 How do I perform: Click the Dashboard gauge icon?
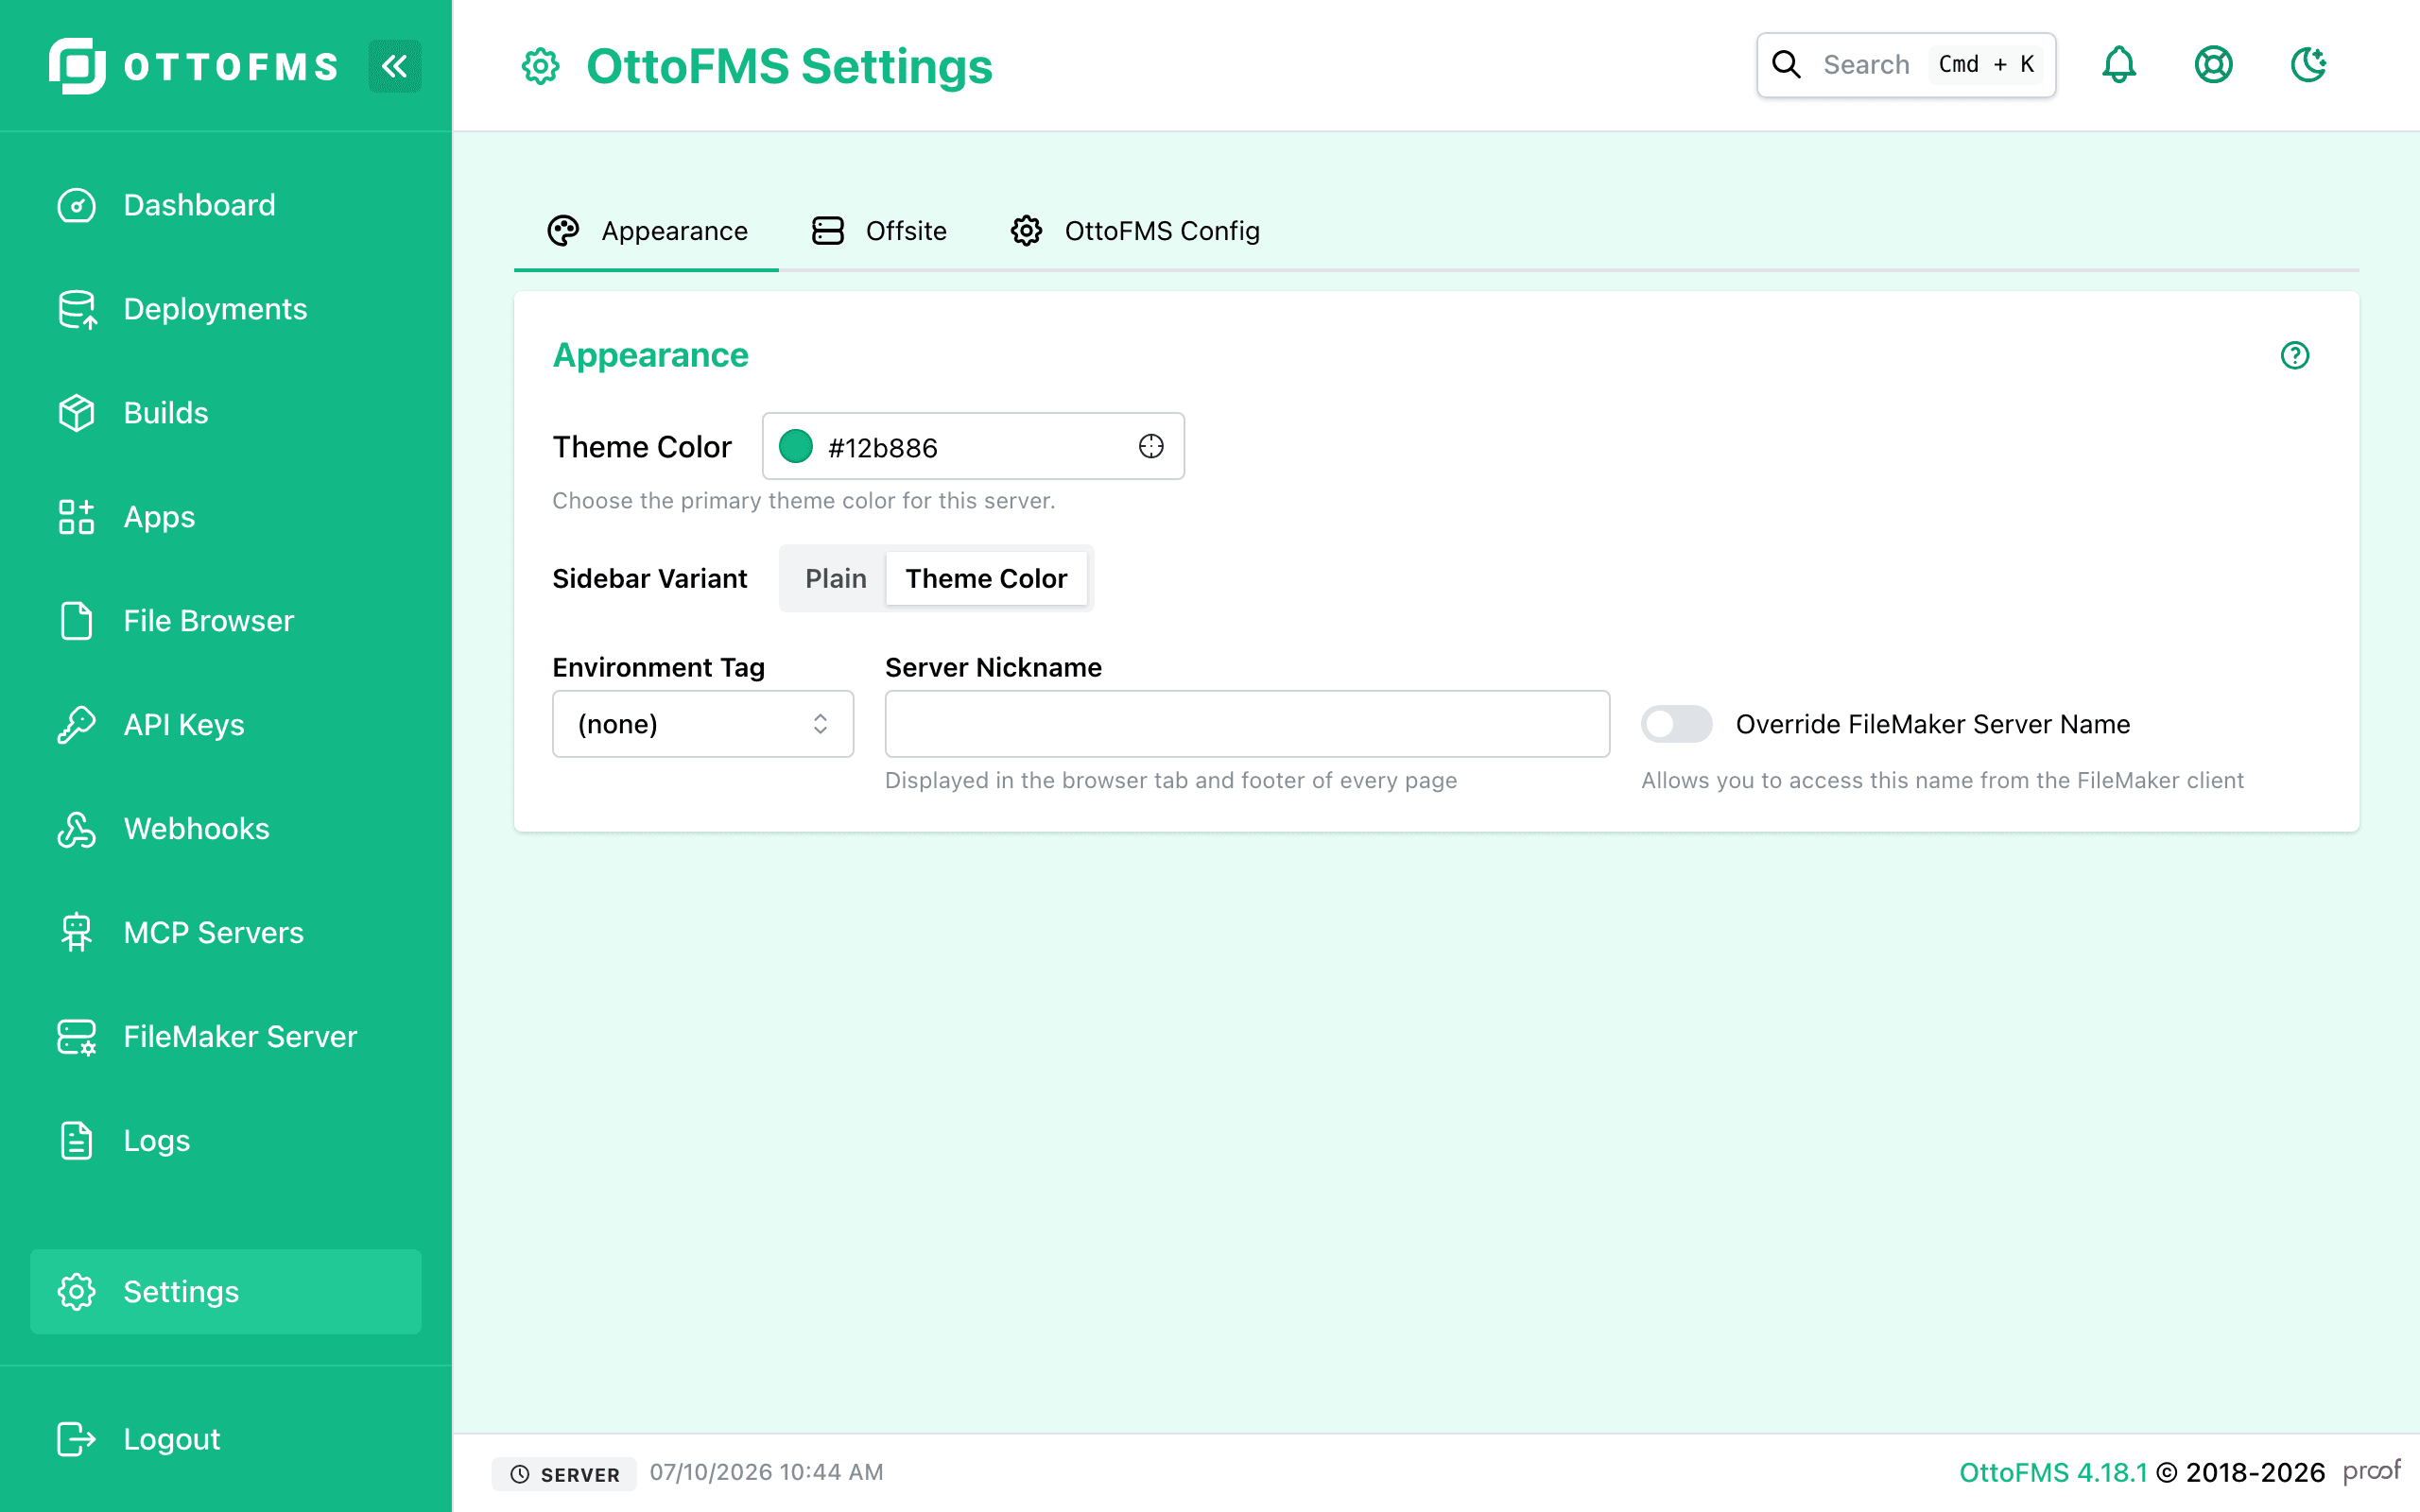[x=77, y=205]
